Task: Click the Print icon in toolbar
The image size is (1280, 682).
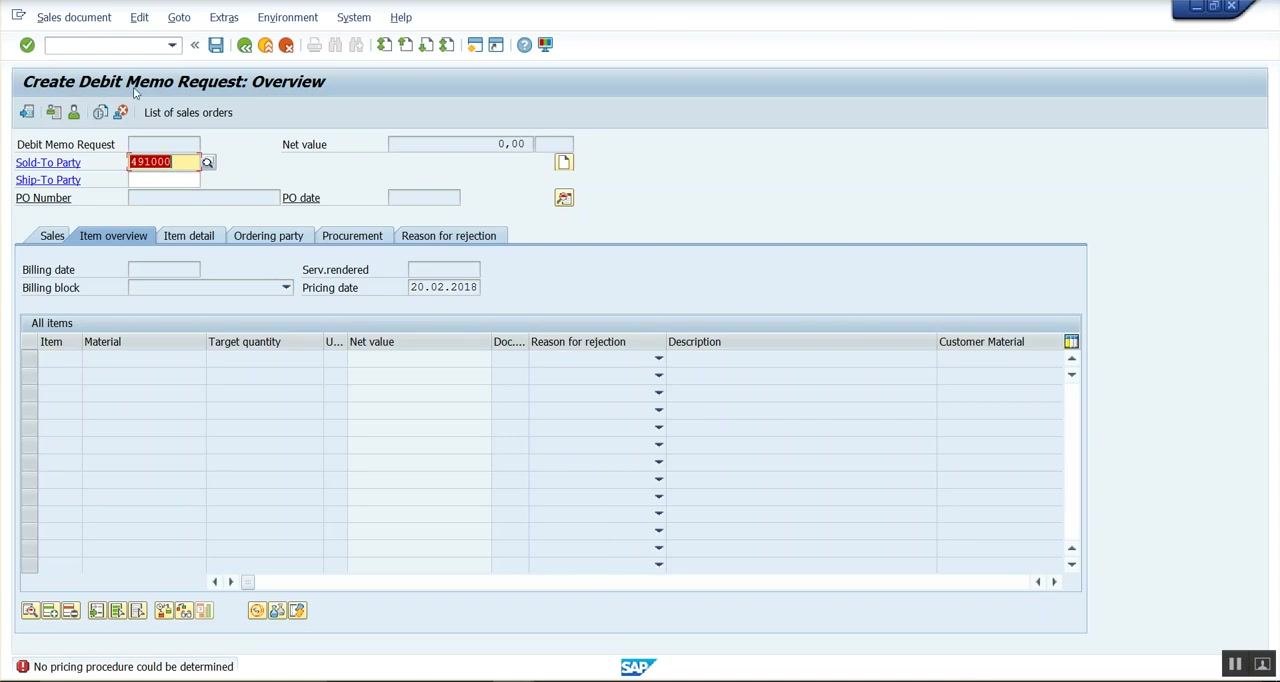Action: coord(314,45)
